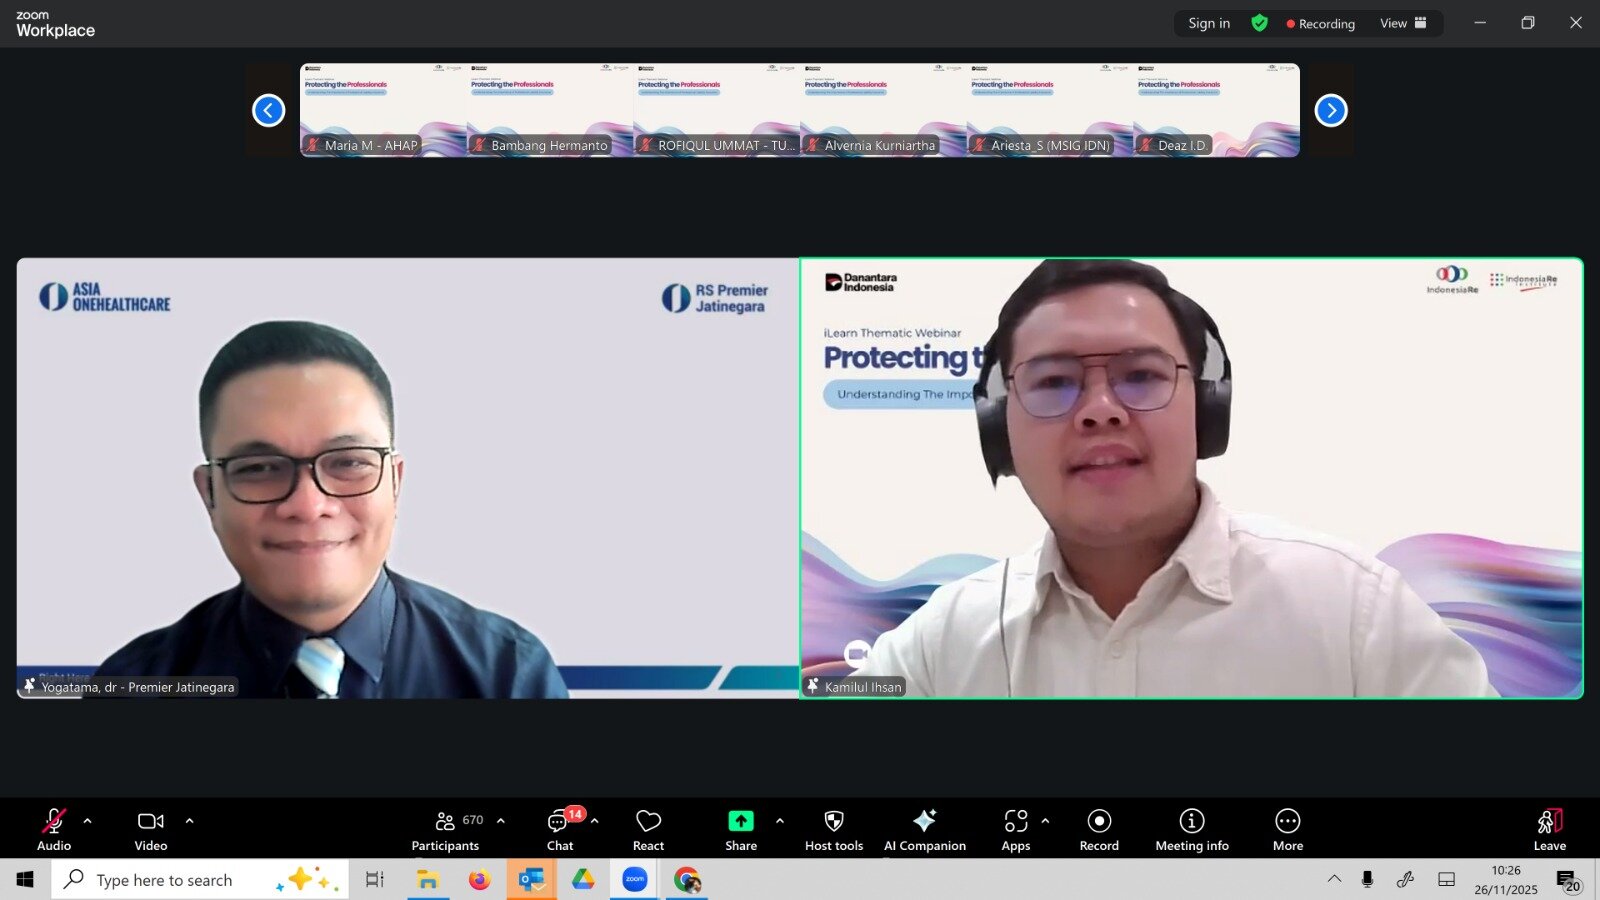Launch AI Companion
The height and width of the screenshot is (900, 1600).
point(924,830)
